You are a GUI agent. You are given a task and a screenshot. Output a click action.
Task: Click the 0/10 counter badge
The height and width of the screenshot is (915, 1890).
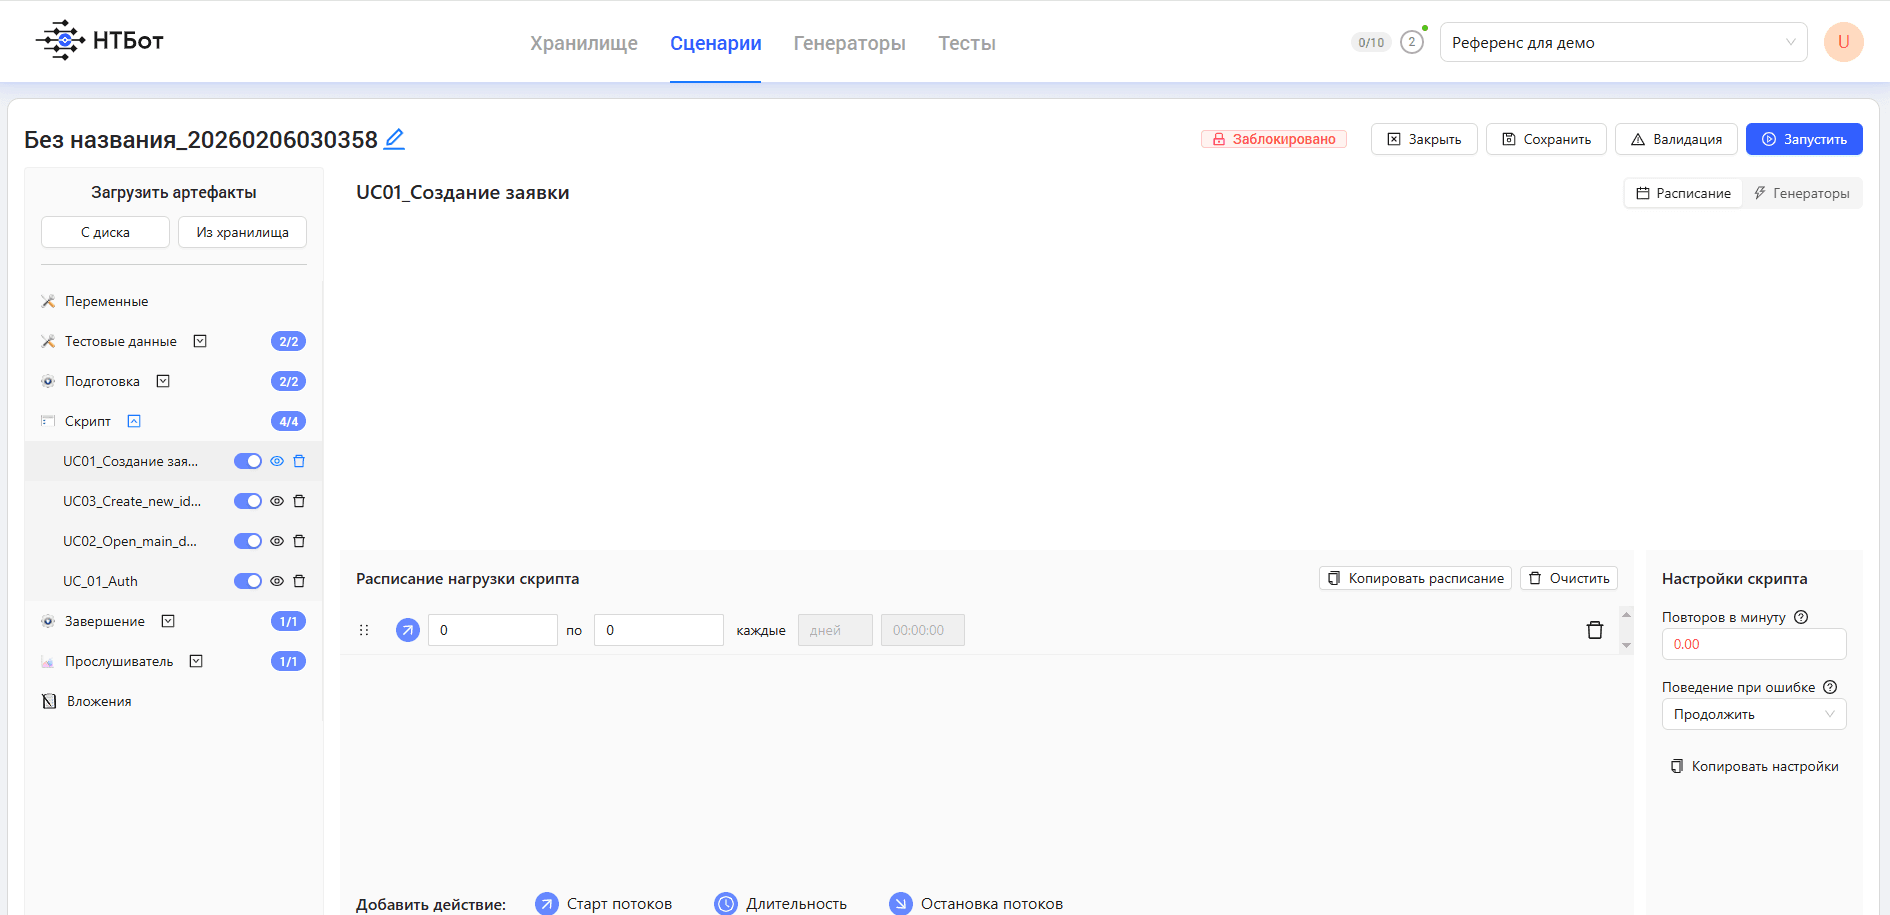(x=1371, y=42)
